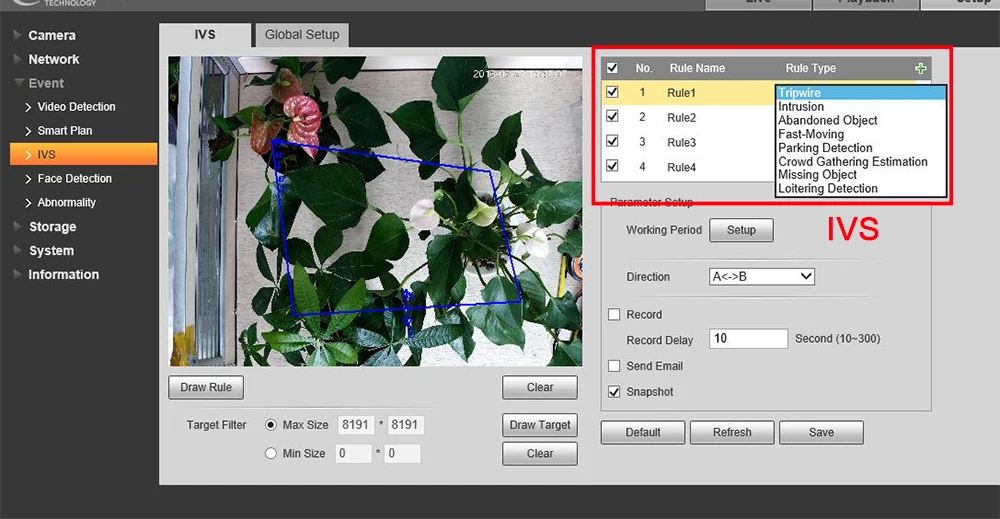This screenshot has height=519, width=1000.
Task: Open the Face Detection page
Action: click(x=74, y=179)
